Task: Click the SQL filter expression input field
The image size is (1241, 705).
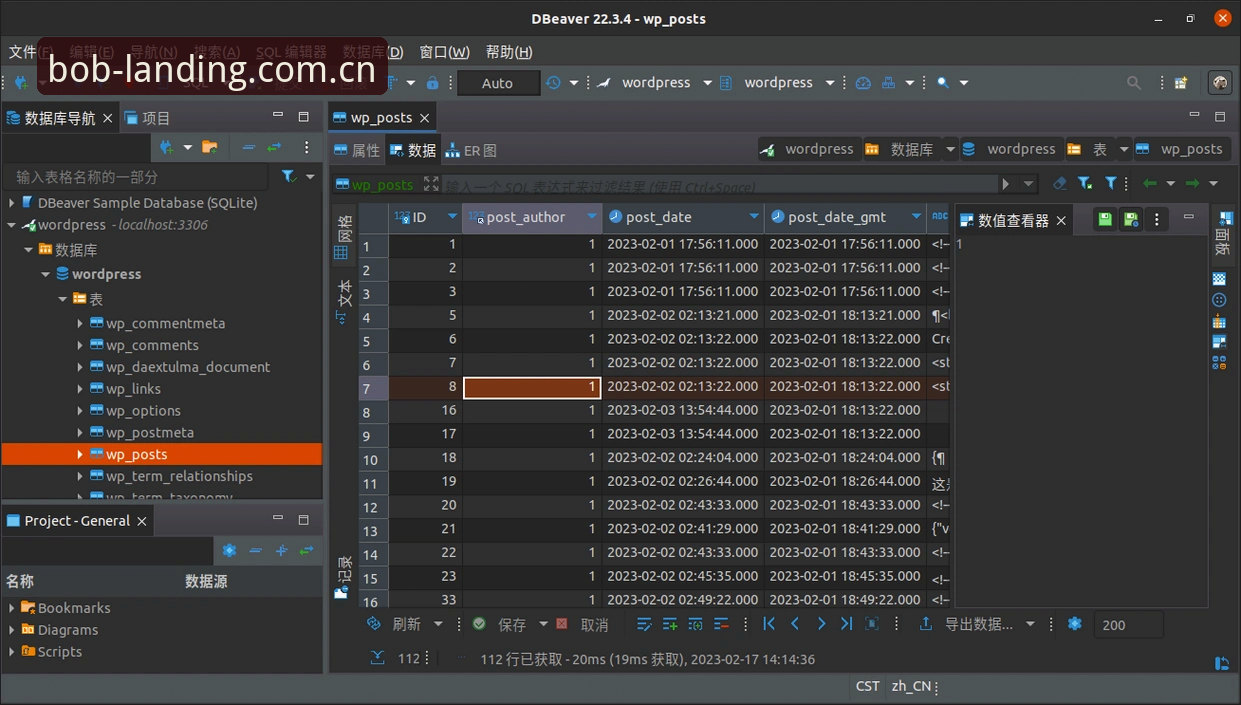Action: click(x=720, y=185)
